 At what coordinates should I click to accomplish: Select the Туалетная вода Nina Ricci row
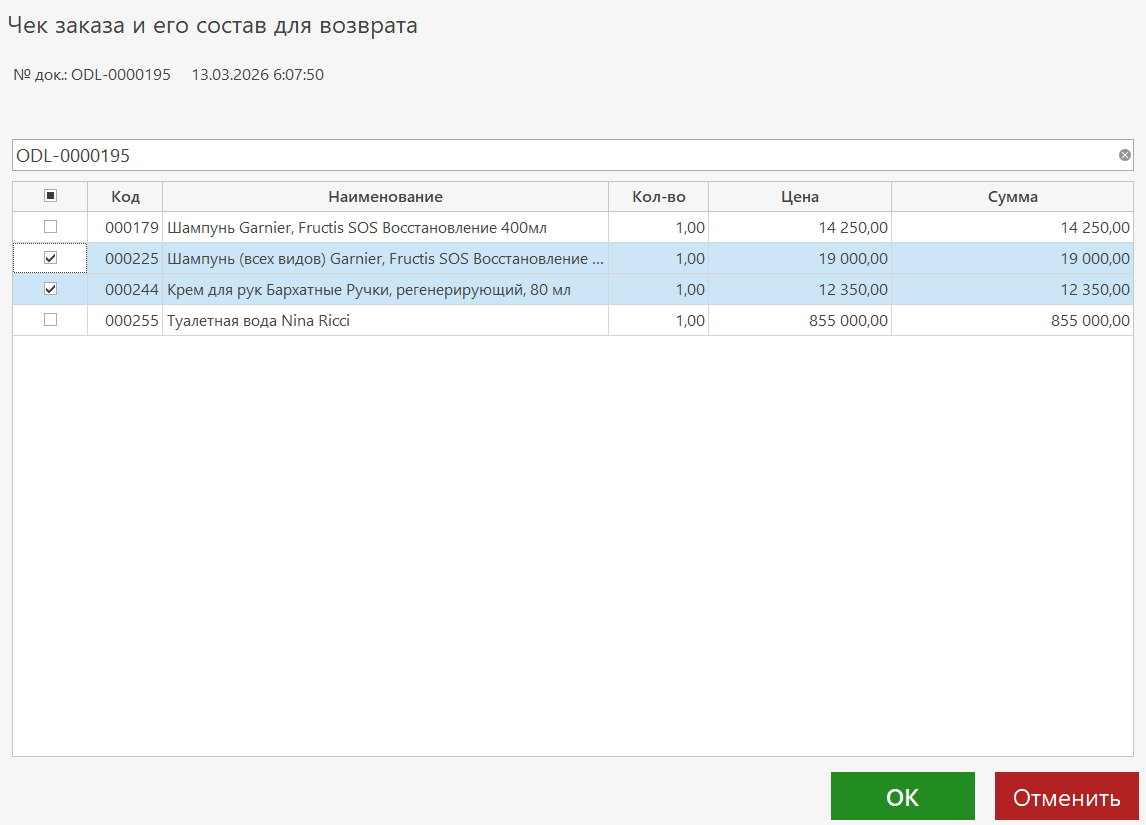[258, 321]
